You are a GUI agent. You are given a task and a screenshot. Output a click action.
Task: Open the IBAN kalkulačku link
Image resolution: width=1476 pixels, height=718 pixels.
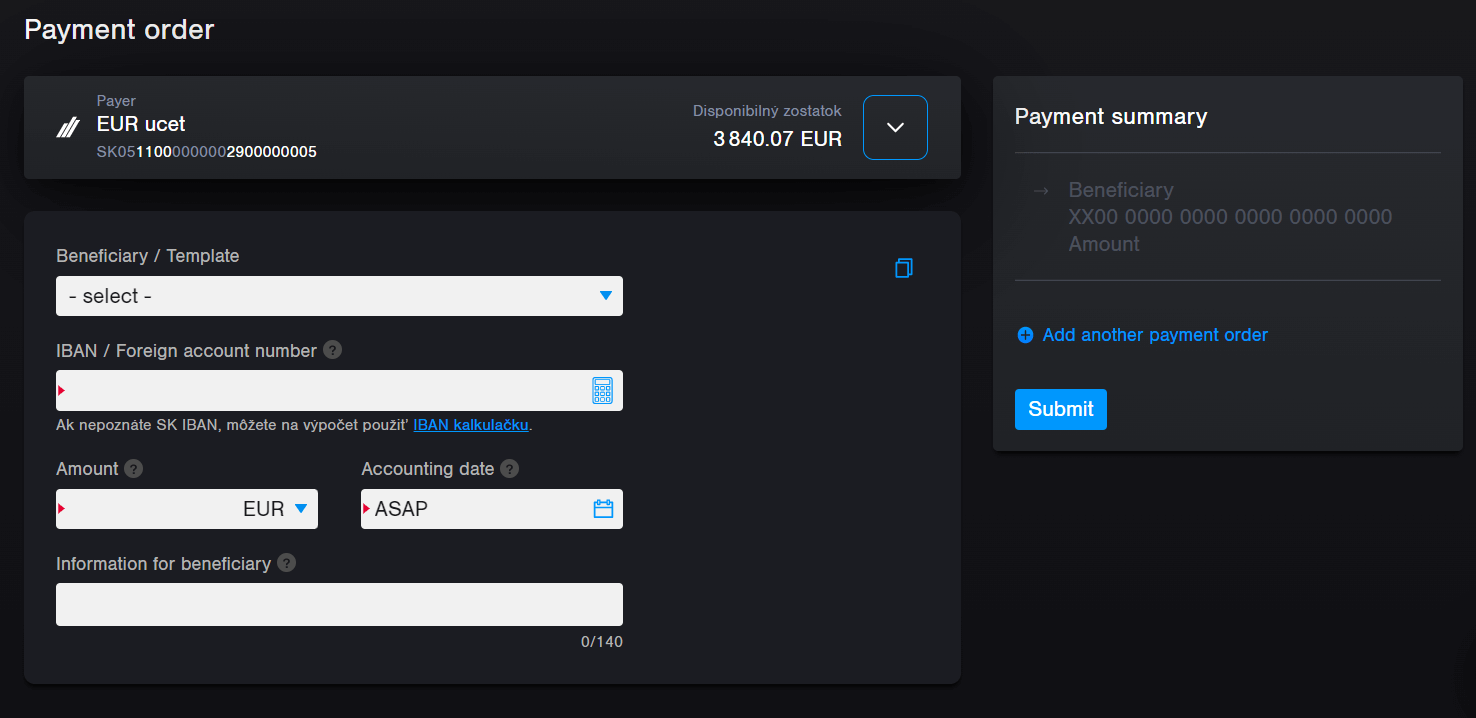click(471, 424)
